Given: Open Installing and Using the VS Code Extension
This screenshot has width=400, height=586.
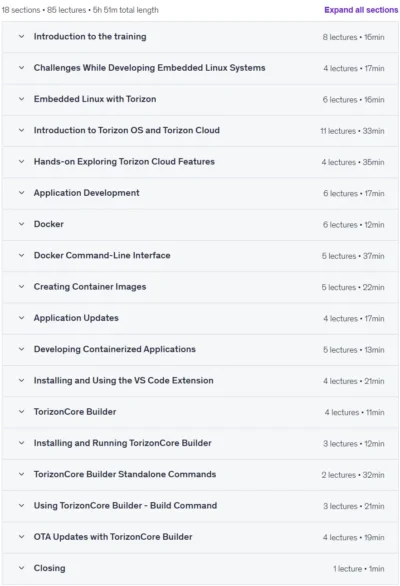Looking at the screenshot, I should pos(200,380).
